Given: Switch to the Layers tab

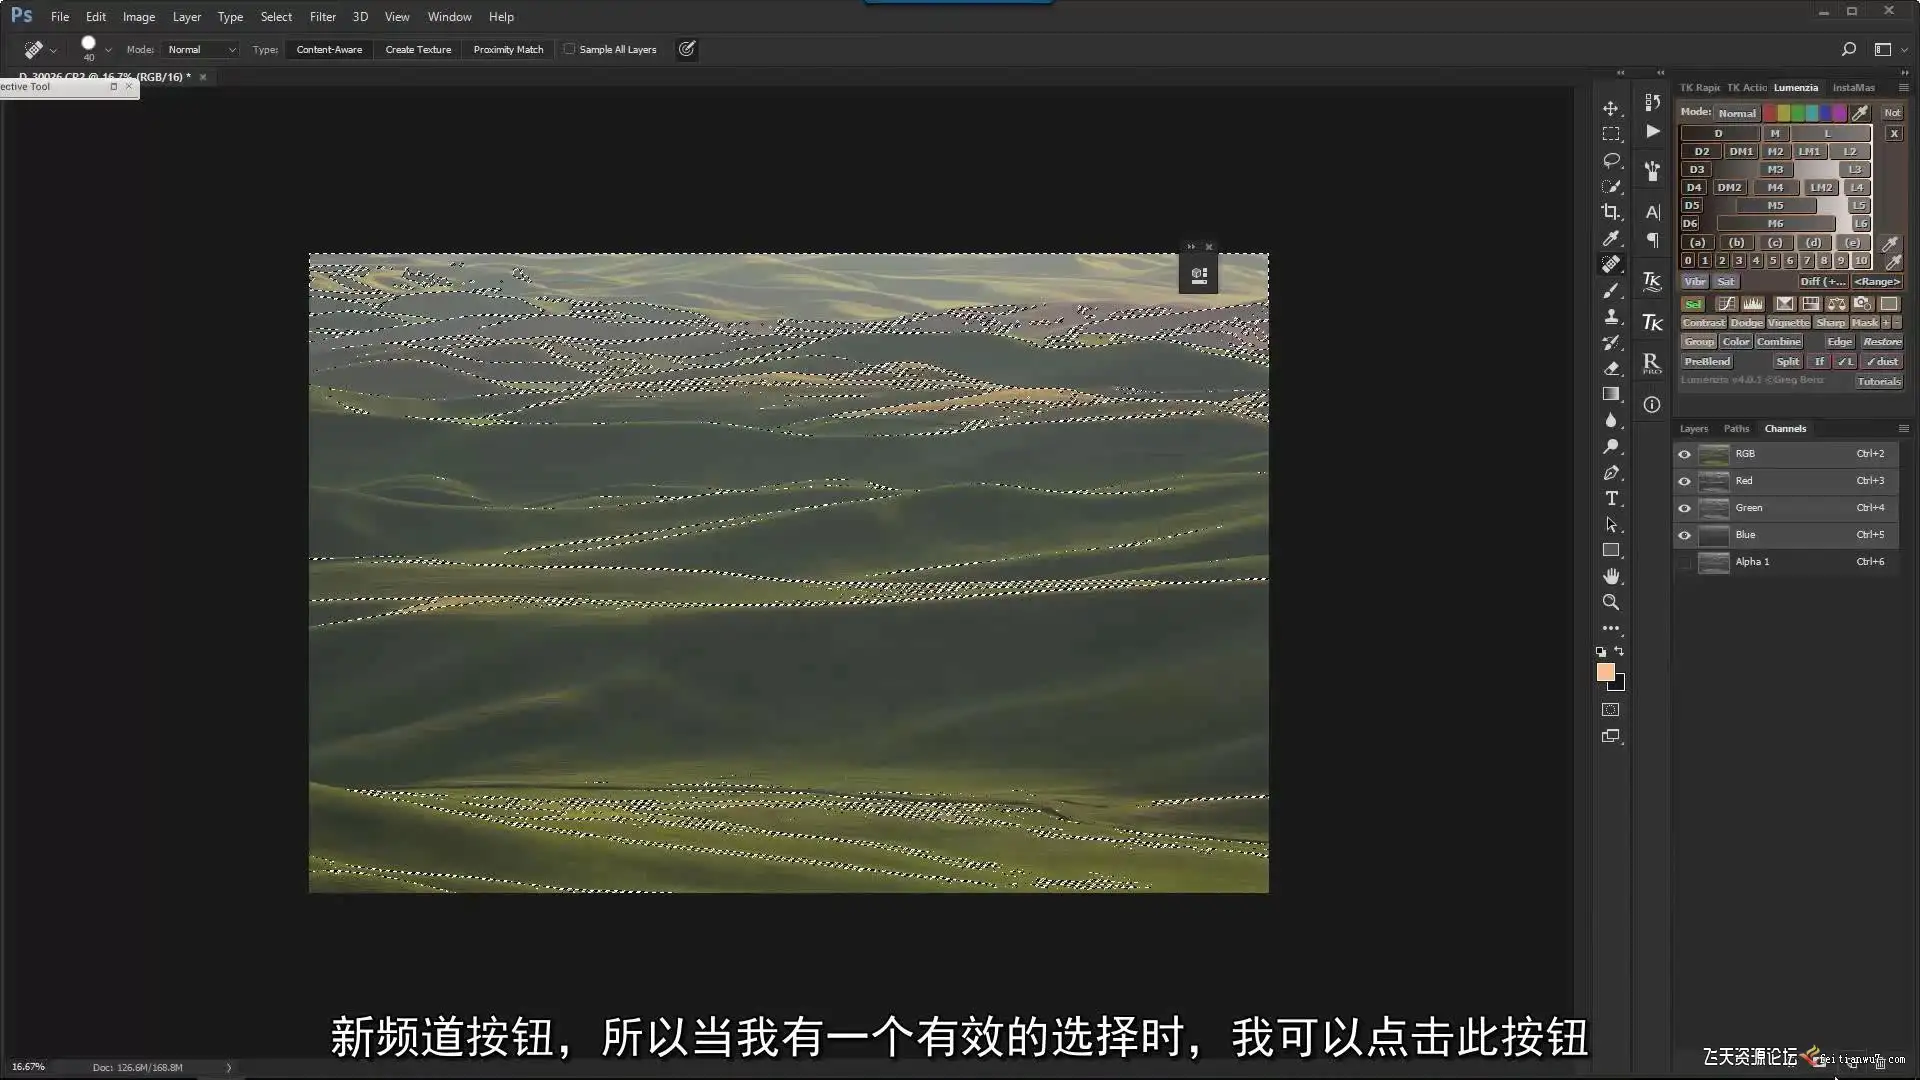Looking at the screenshot, I should click(1693, 428).
